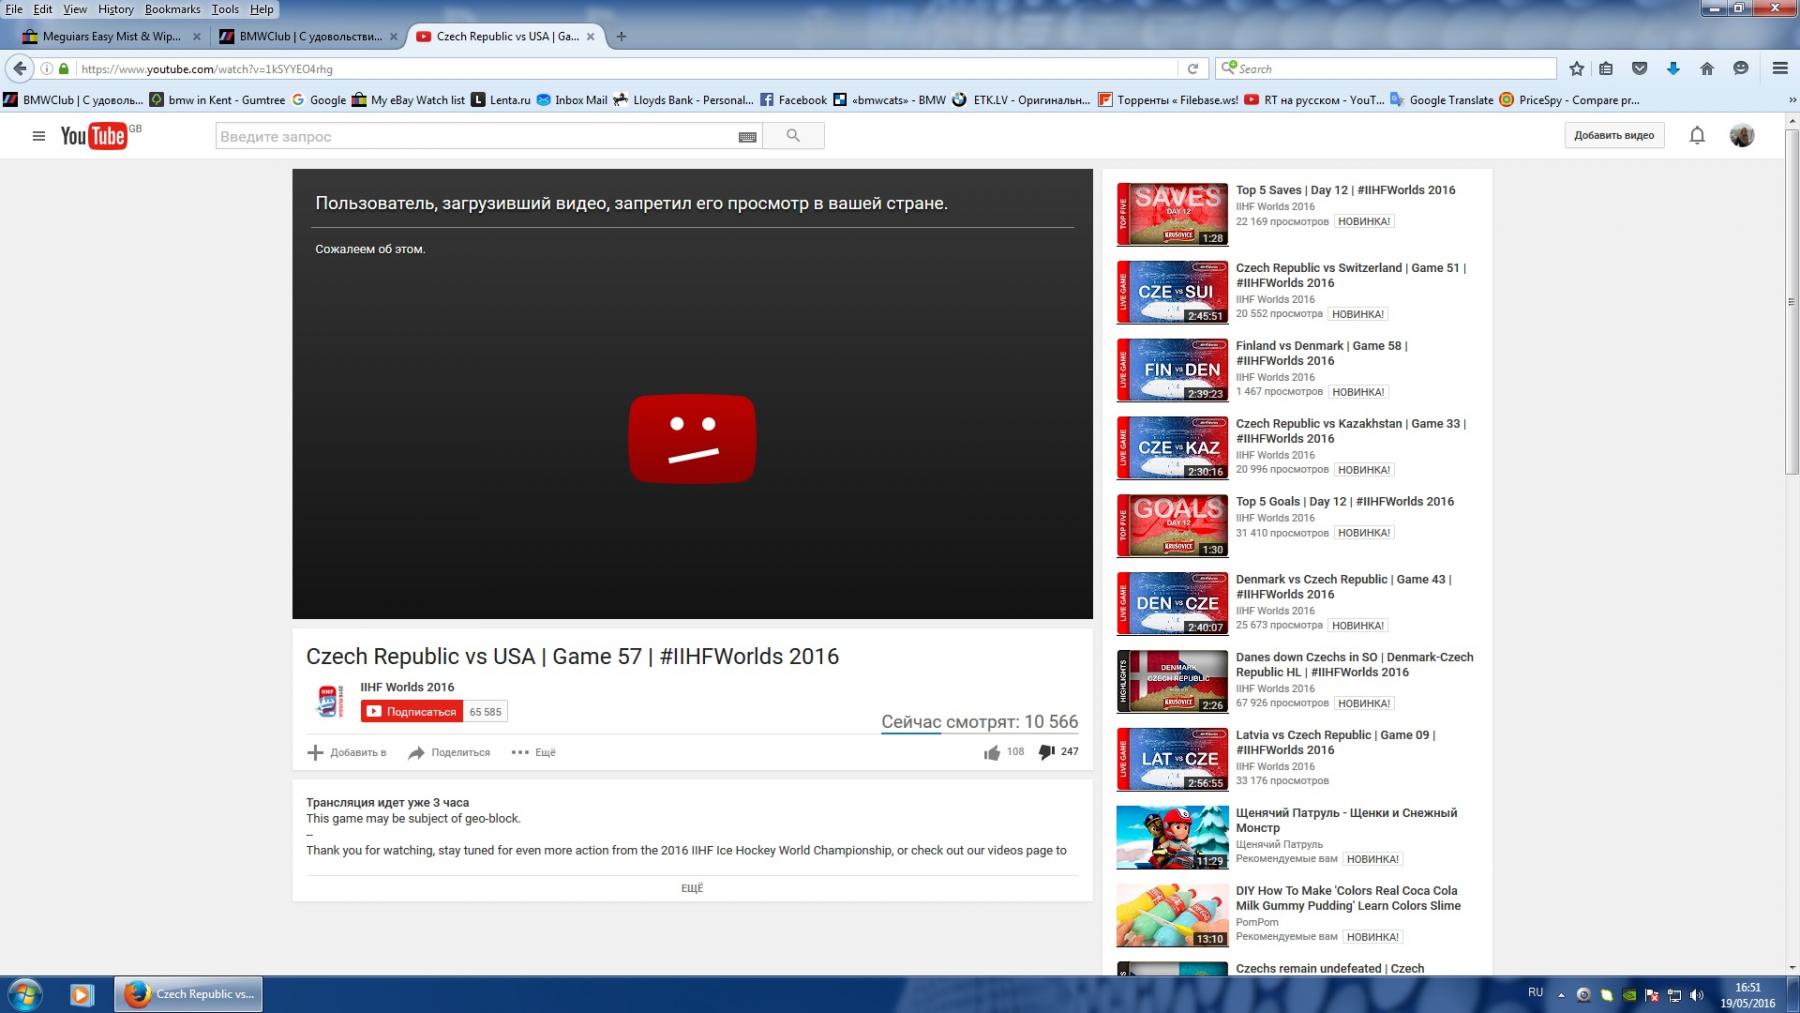
Task: Open YouTube notifications bell
Action: (x=1697, y=135)
